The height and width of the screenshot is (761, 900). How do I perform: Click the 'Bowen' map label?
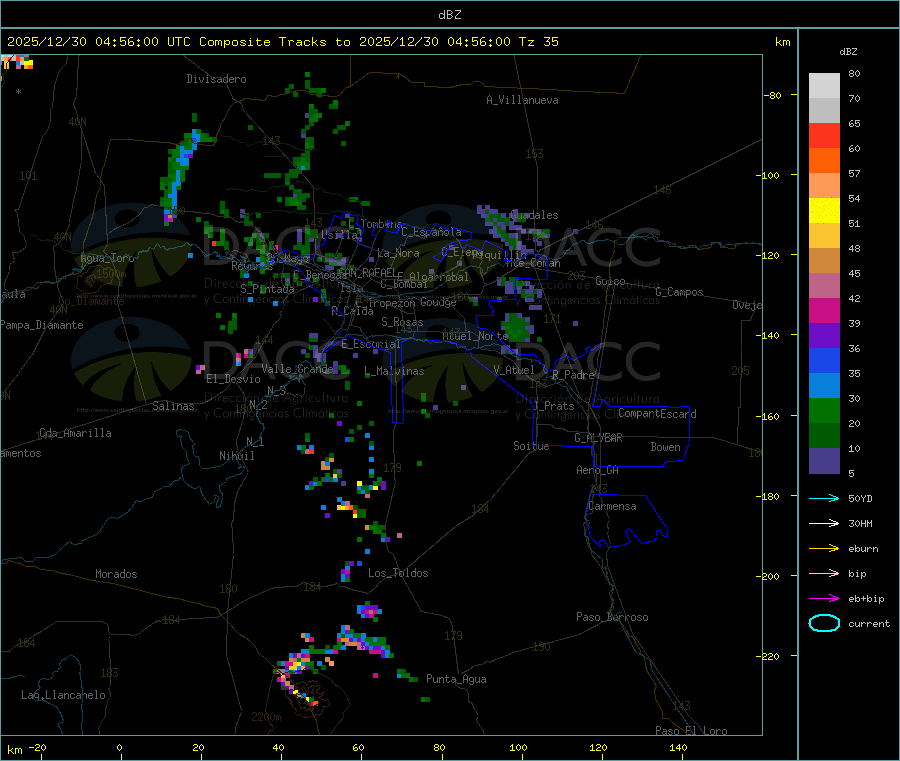pyautogui.click(x=665, y=447)
